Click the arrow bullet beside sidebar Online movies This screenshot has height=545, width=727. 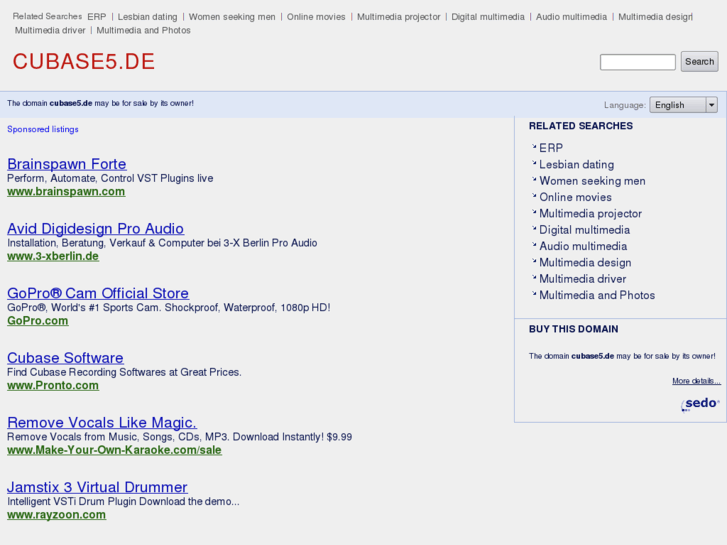pyautogui.click(x=534, y=196)
